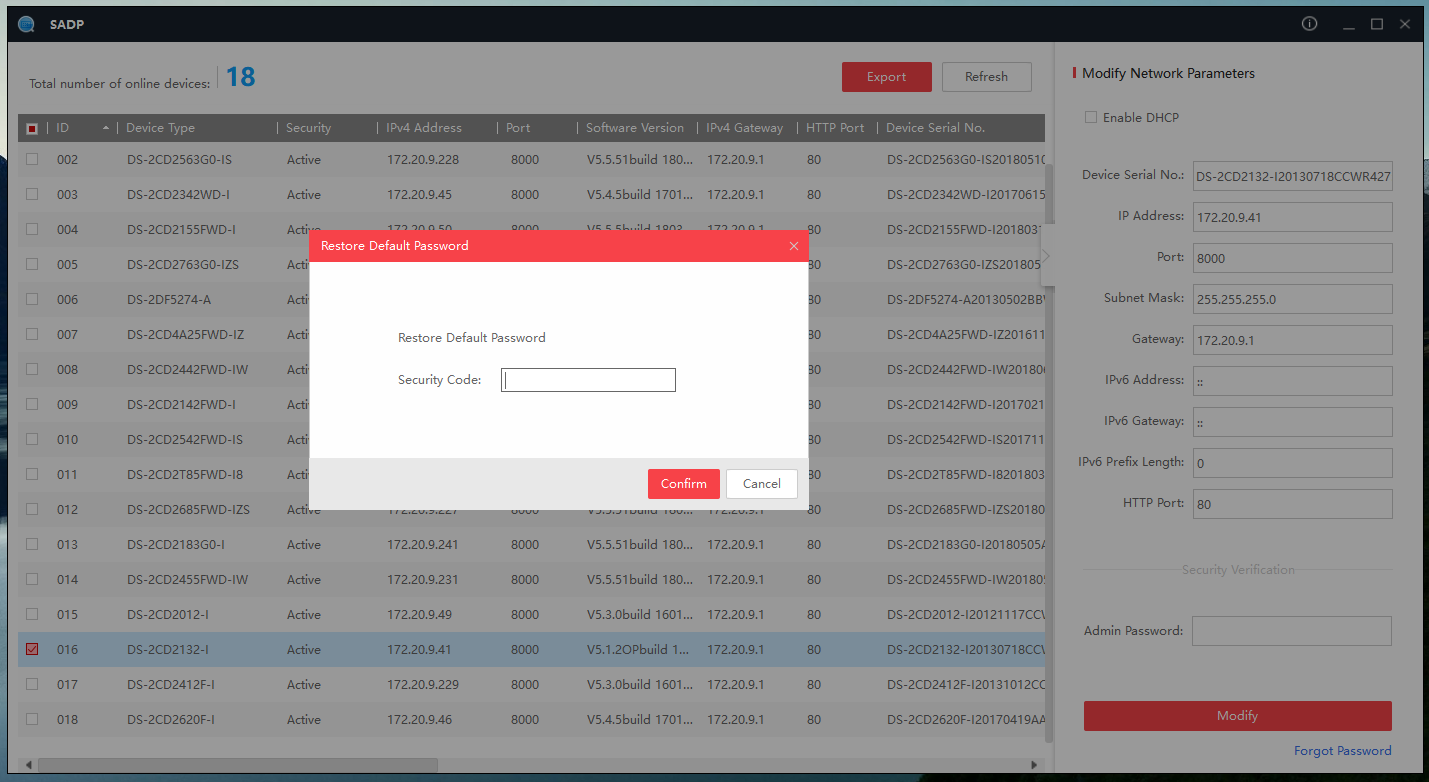Click the Export button
Viewport: 1429px width, 782px height.
click(x=887, y=77)
